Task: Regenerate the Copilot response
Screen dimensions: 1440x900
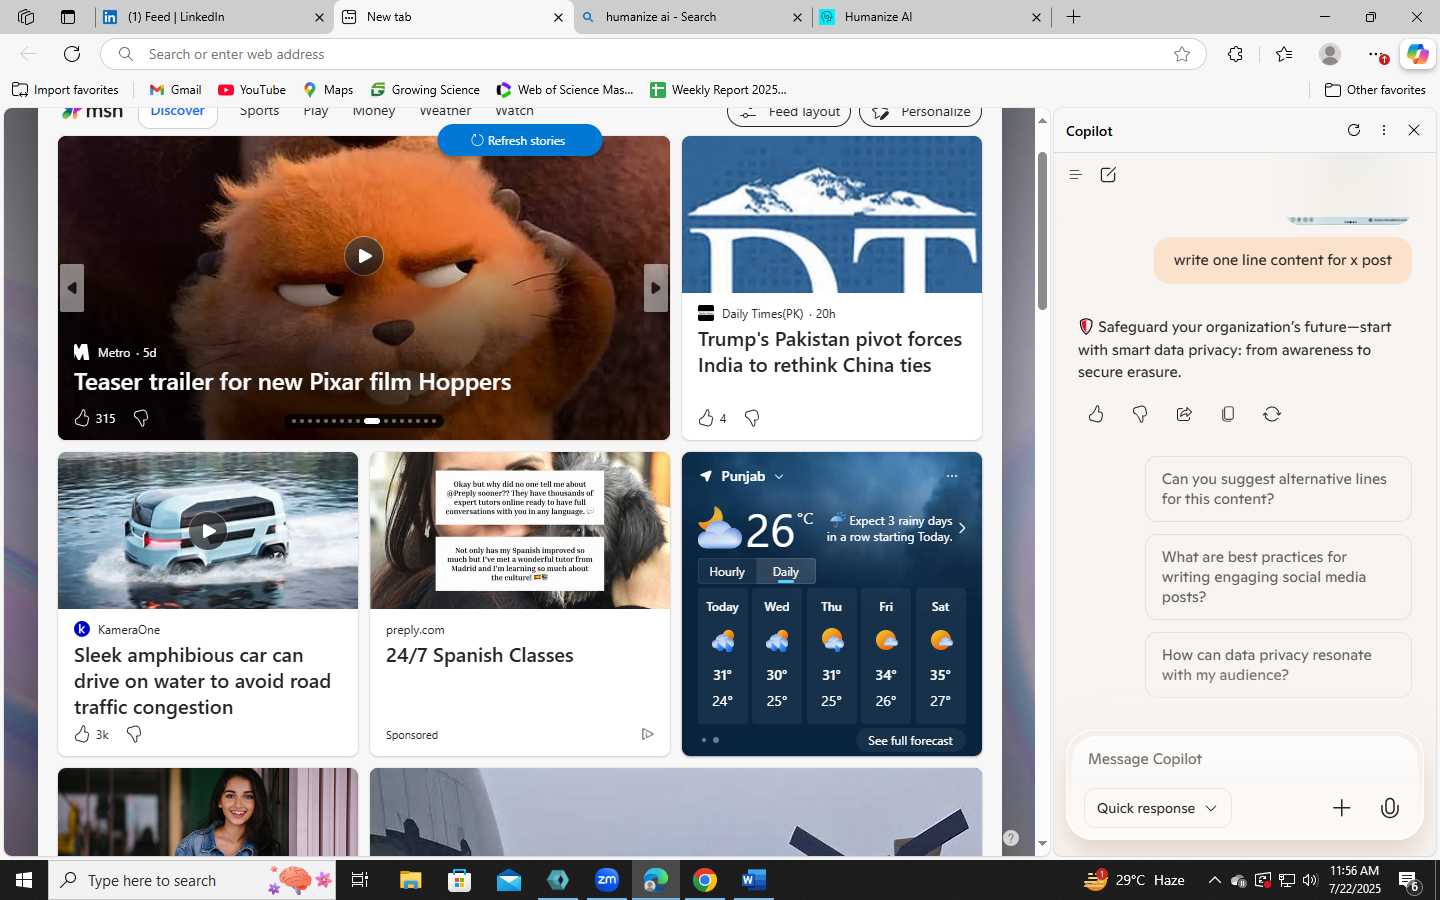Action: [1272, 414]
